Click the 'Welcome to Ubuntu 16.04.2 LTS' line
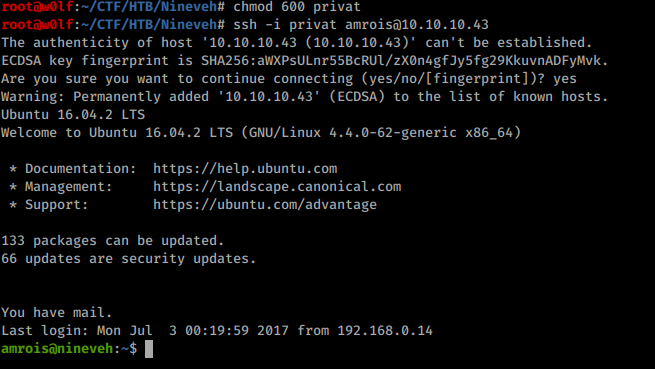 point(261,132)
